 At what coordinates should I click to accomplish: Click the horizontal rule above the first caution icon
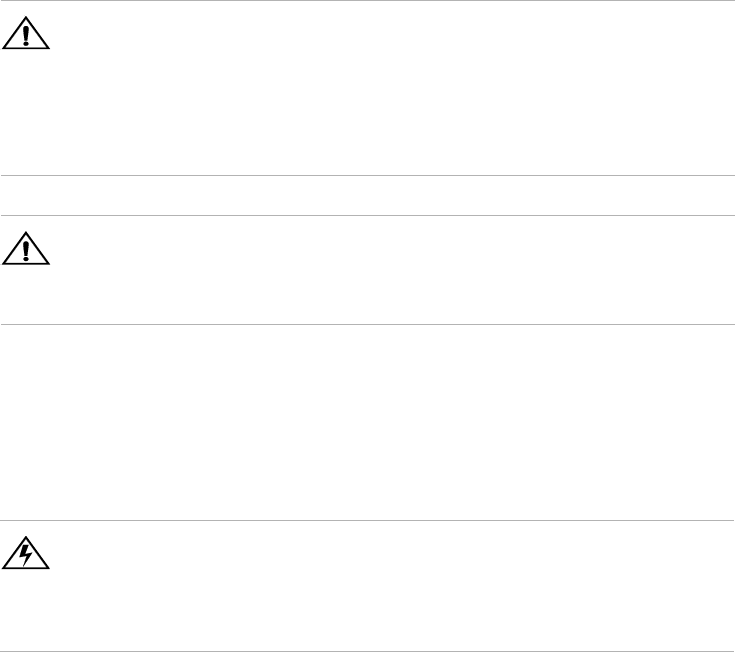pyautogui.click(x=367, y=1)
